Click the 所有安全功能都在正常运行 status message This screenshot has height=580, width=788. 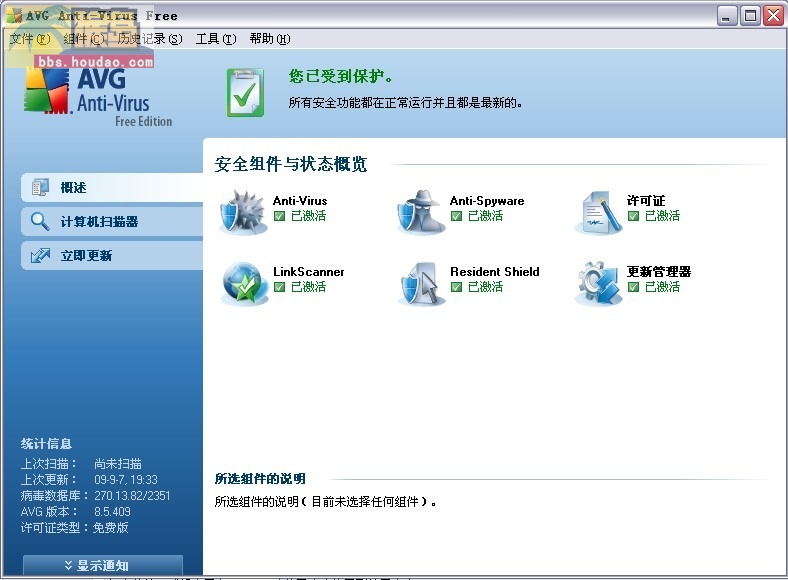pos(405,103)
